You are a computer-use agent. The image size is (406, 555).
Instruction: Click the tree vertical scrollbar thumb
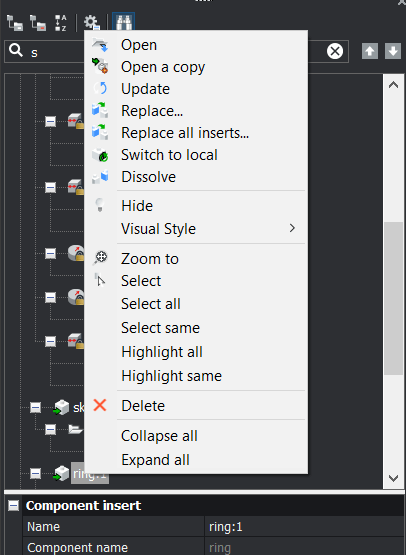[x=393, y=298]
